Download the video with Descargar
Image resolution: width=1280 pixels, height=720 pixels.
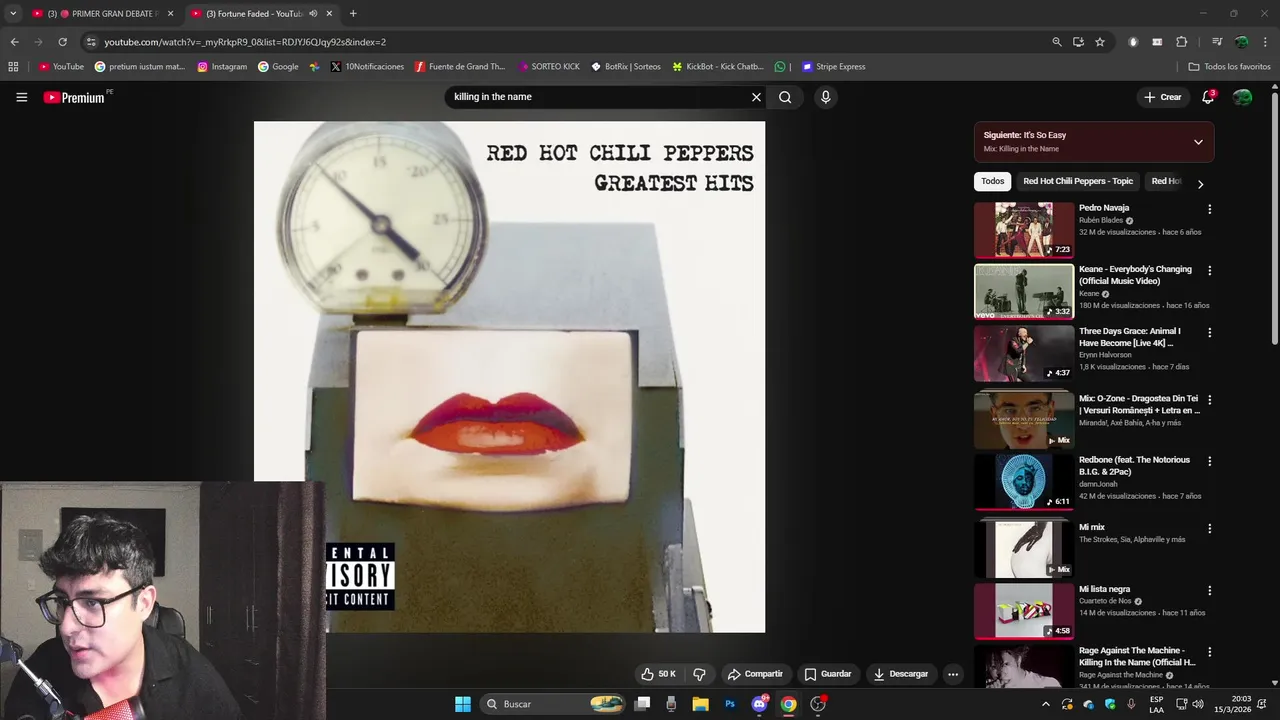coord(900,674)
